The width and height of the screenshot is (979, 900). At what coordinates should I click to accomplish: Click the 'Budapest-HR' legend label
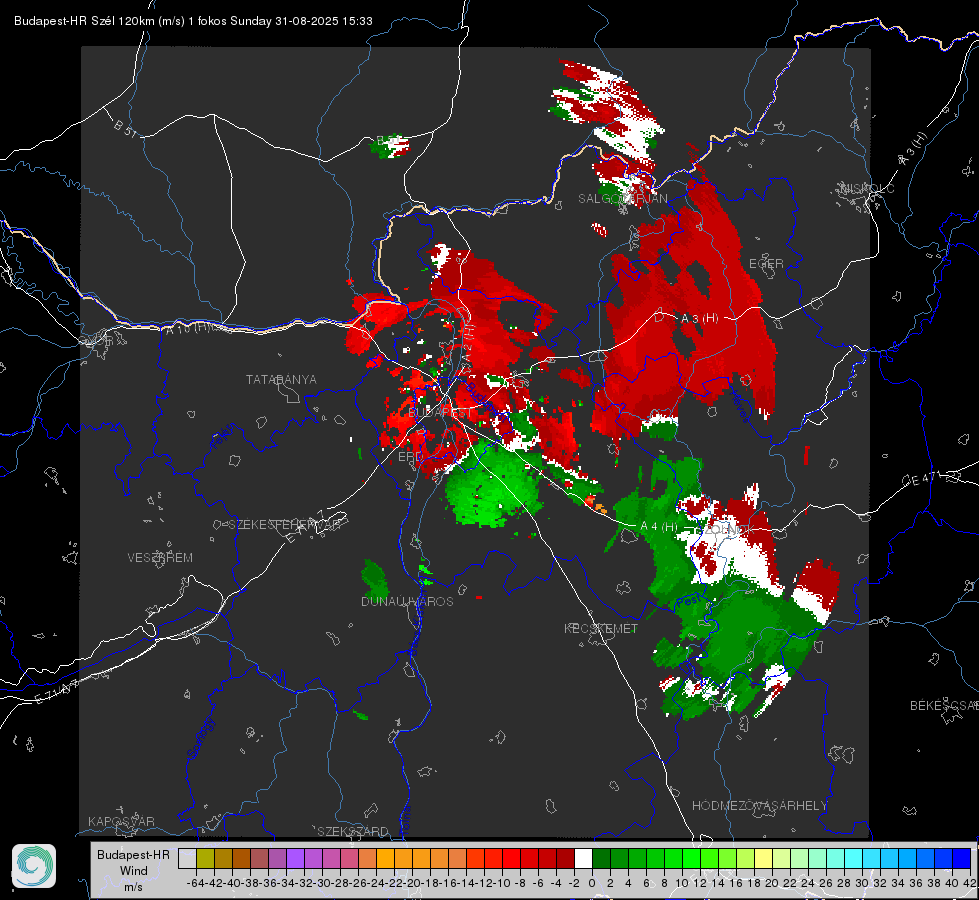point(133,855)
